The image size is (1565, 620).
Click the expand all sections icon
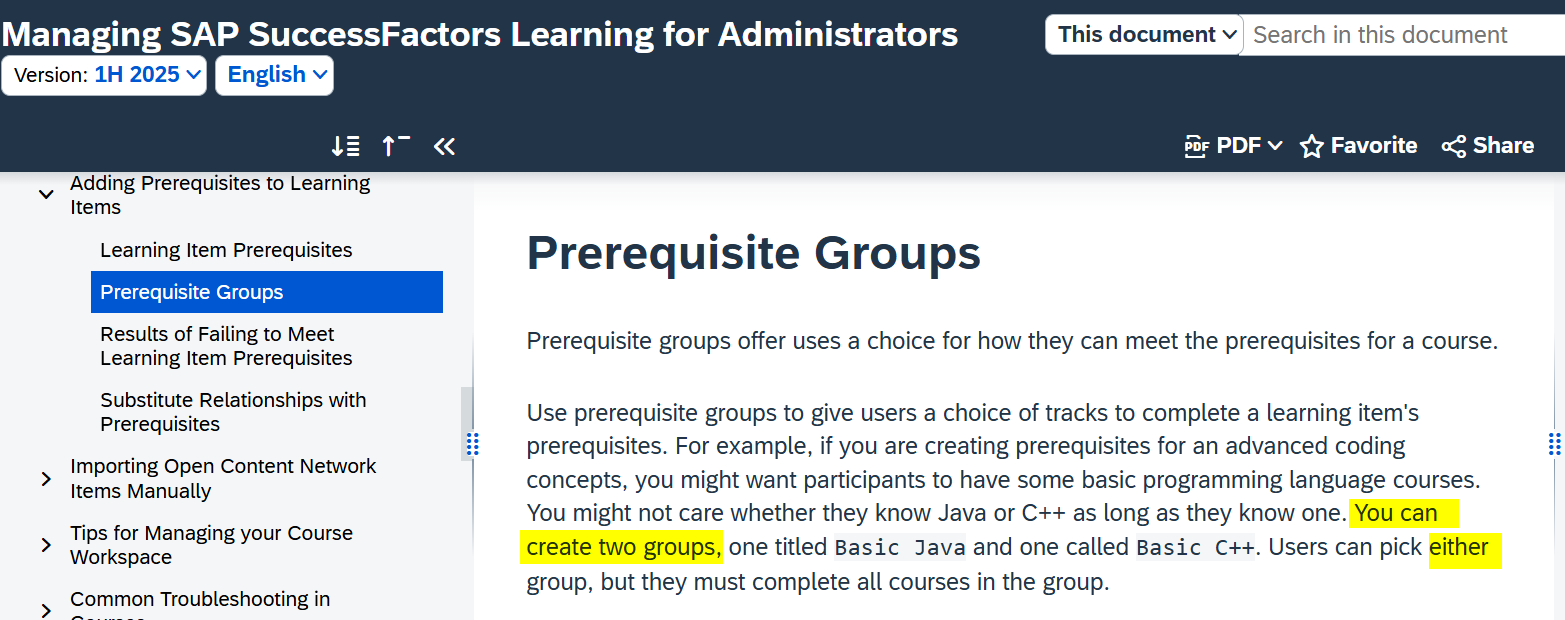tap(346, 146)
